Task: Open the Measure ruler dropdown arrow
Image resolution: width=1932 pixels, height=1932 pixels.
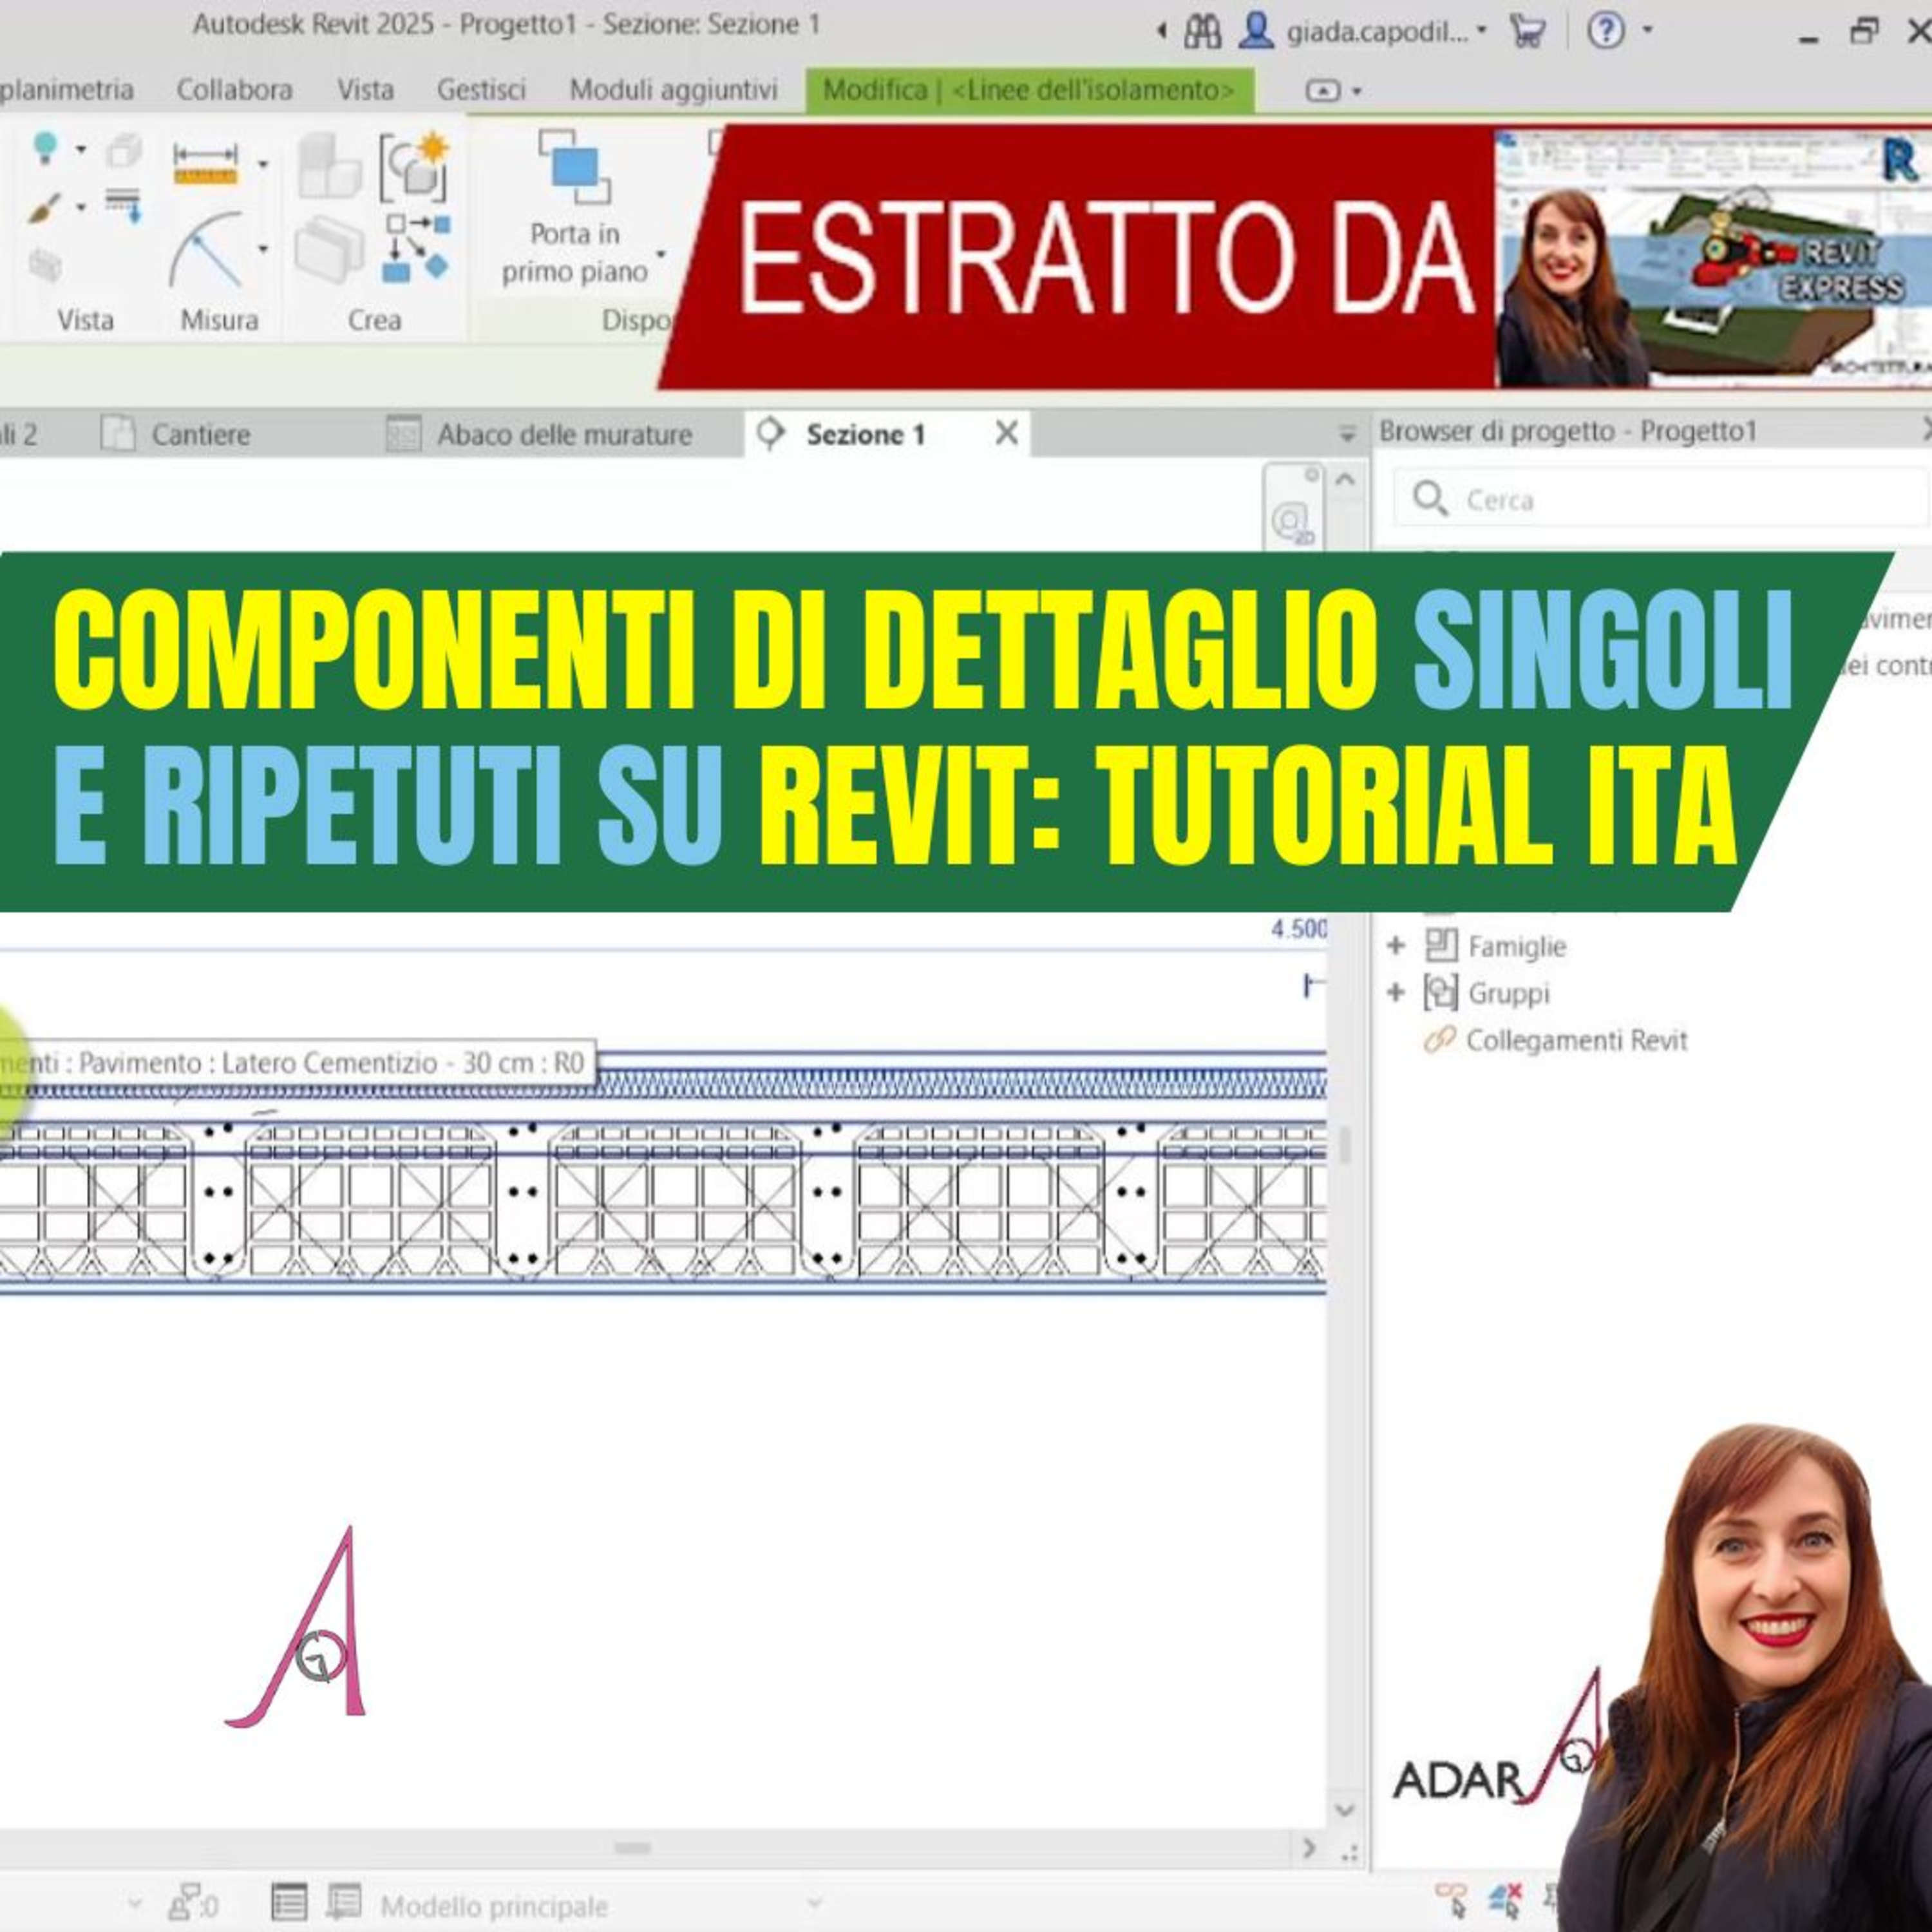Action: coord(262,164)
